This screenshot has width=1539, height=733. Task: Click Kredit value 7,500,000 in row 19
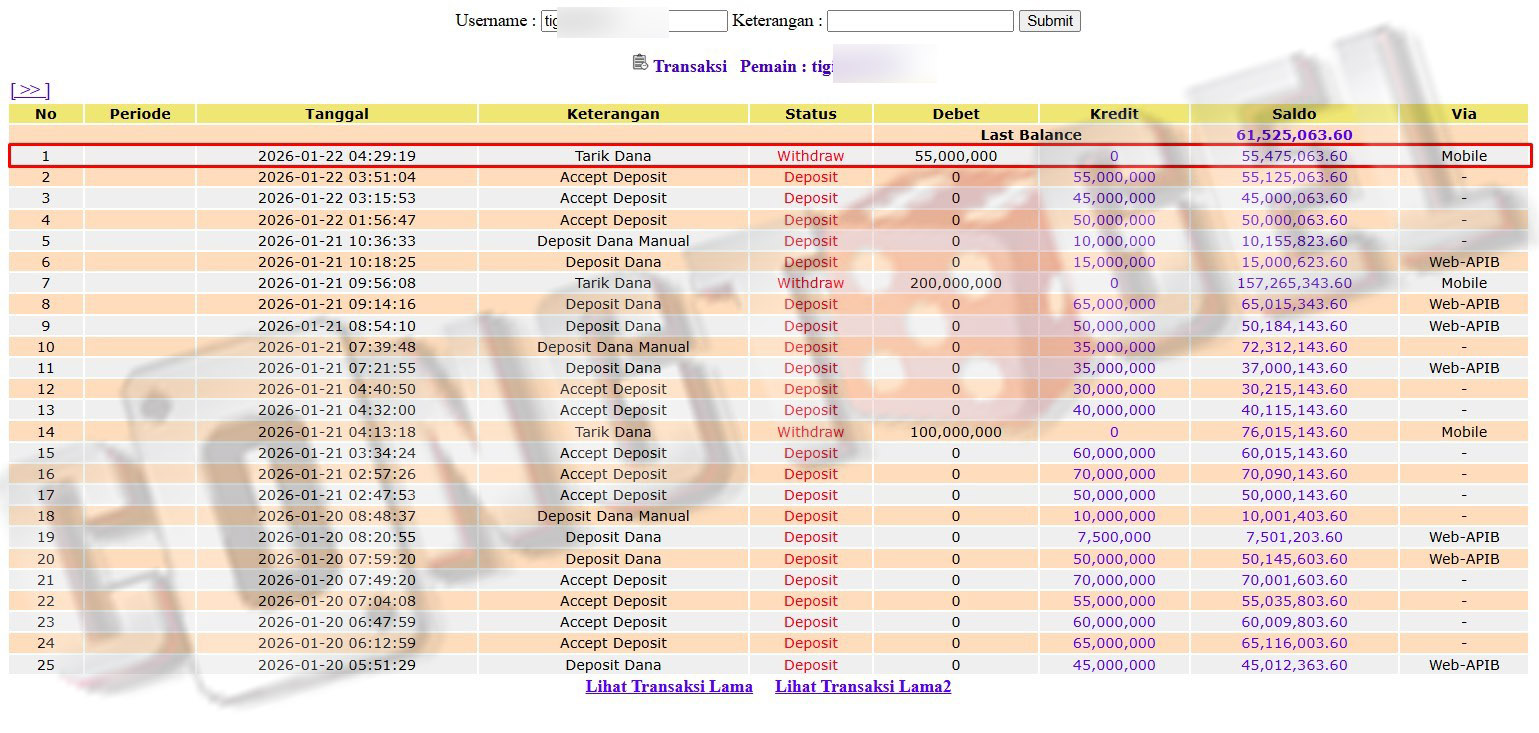1113,537
